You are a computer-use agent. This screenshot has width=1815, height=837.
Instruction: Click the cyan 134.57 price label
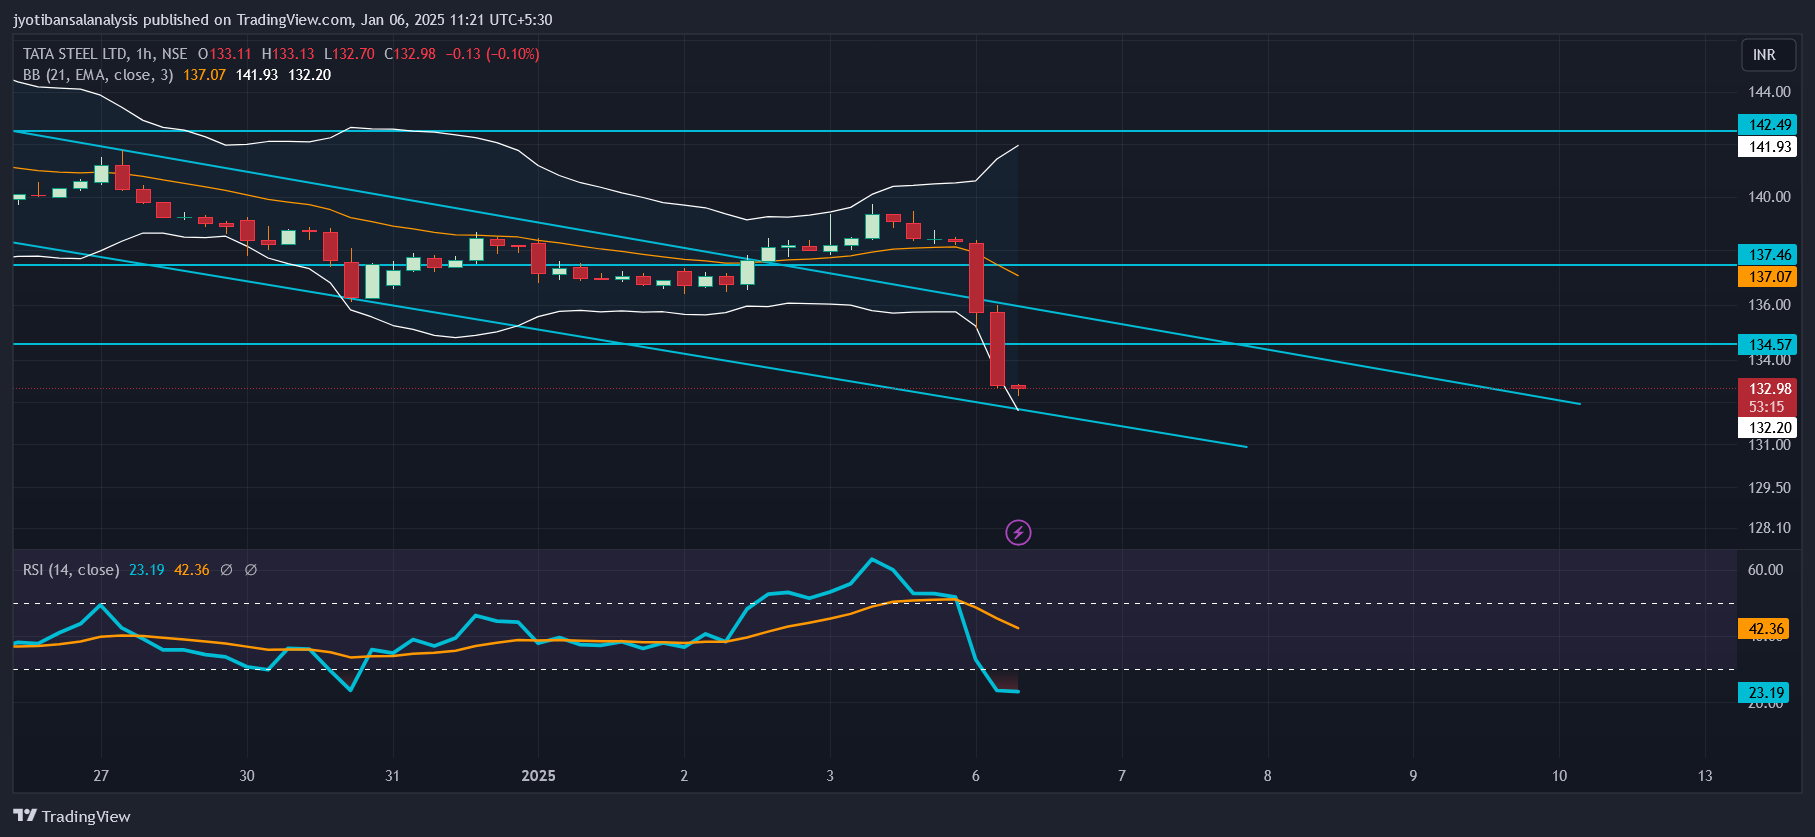tap(1768, 345)
